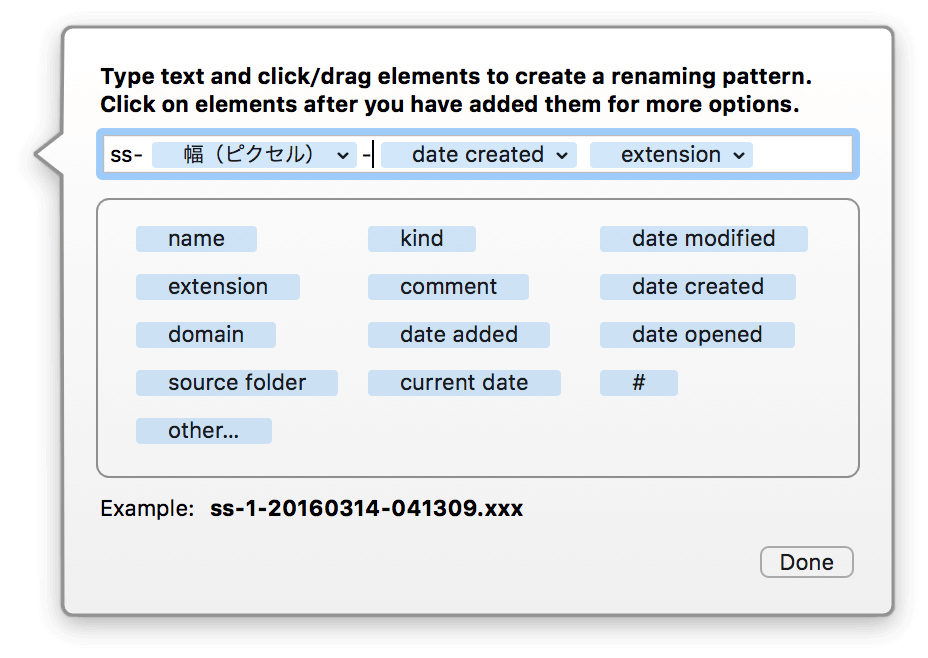Add the # counter token

click(639, 383)
